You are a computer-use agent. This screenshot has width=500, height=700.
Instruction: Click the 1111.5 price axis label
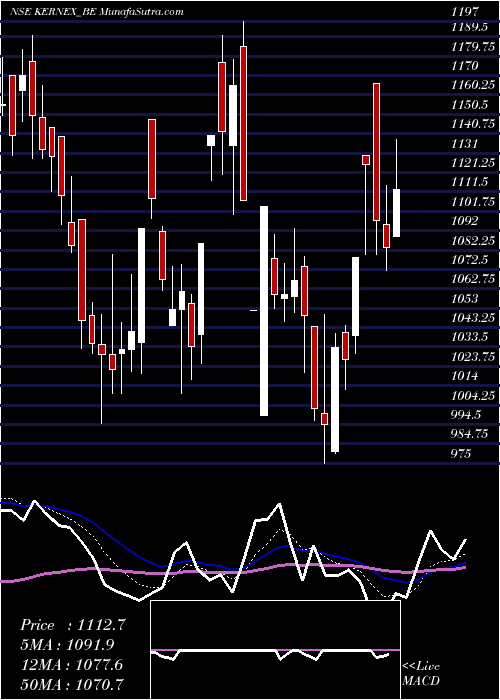pos(469,182)
